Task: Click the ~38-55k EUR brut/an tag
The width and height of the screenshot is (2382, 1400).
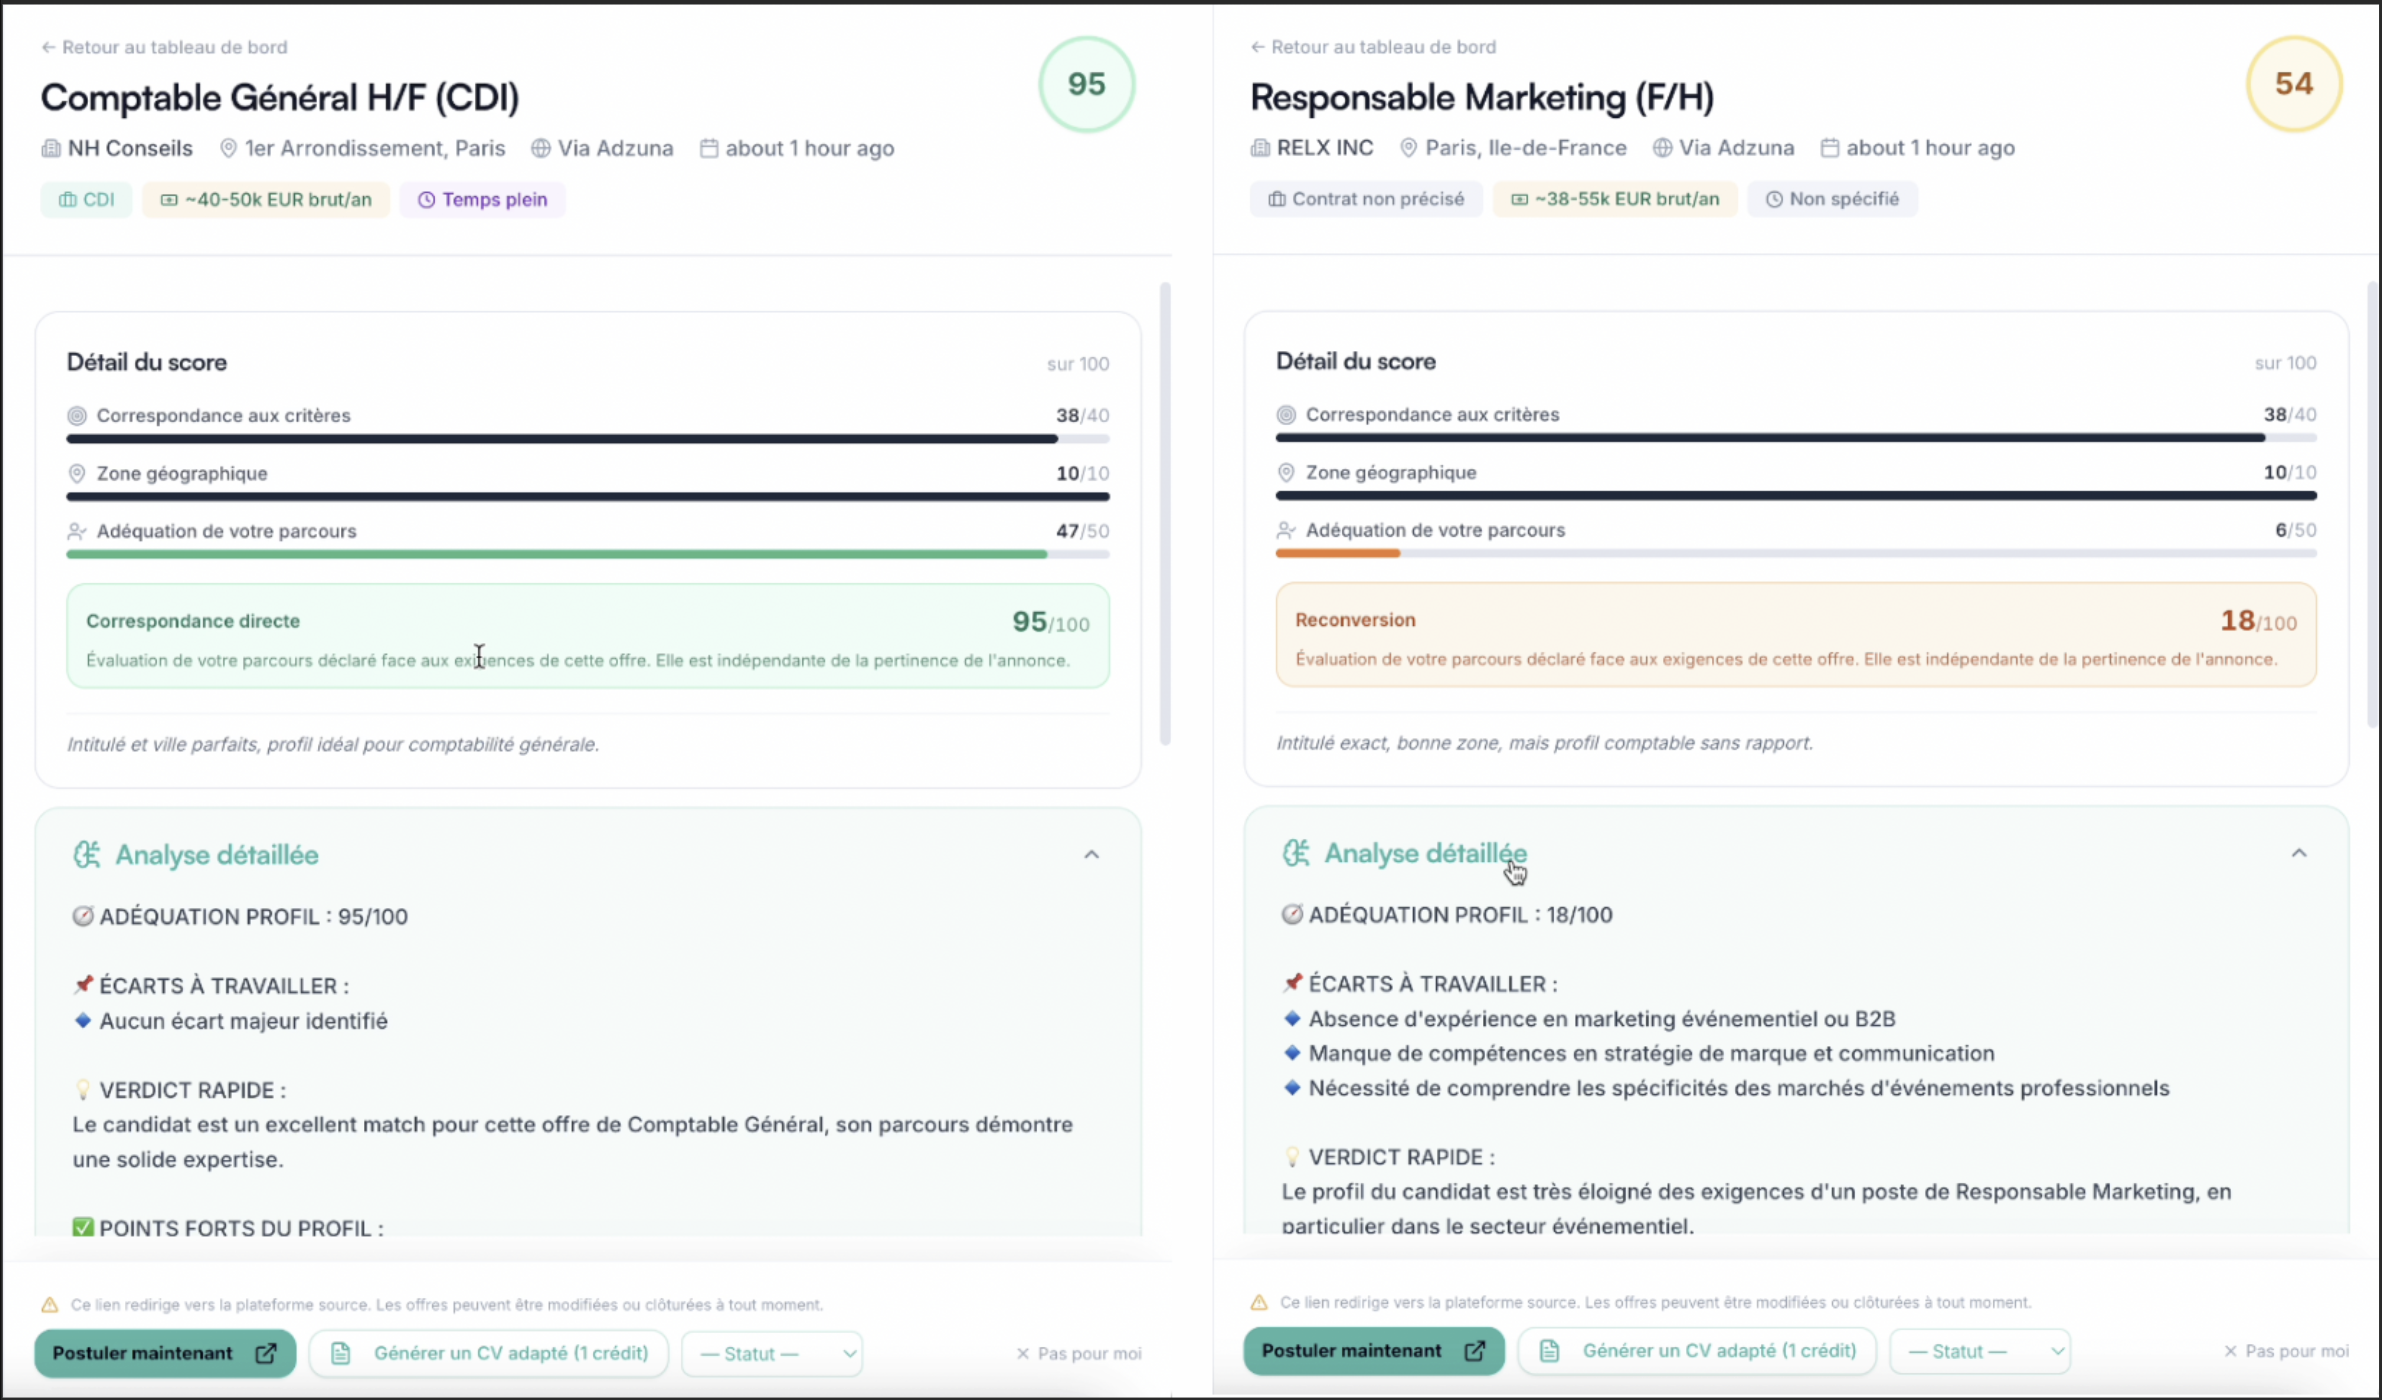Action: click(x=1615, y=198)
